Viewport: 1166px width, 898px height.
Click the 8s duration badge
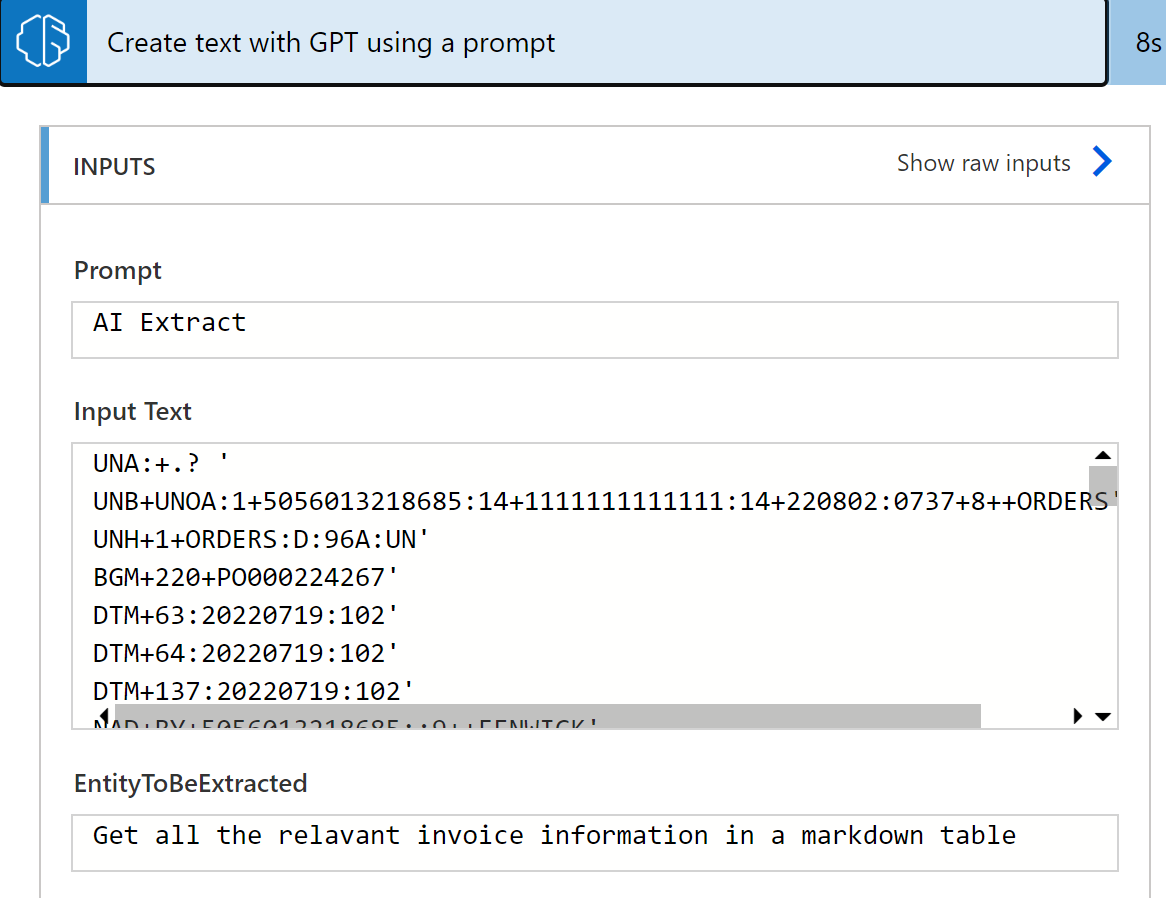pyautogui.click(x=1147, y=43)
